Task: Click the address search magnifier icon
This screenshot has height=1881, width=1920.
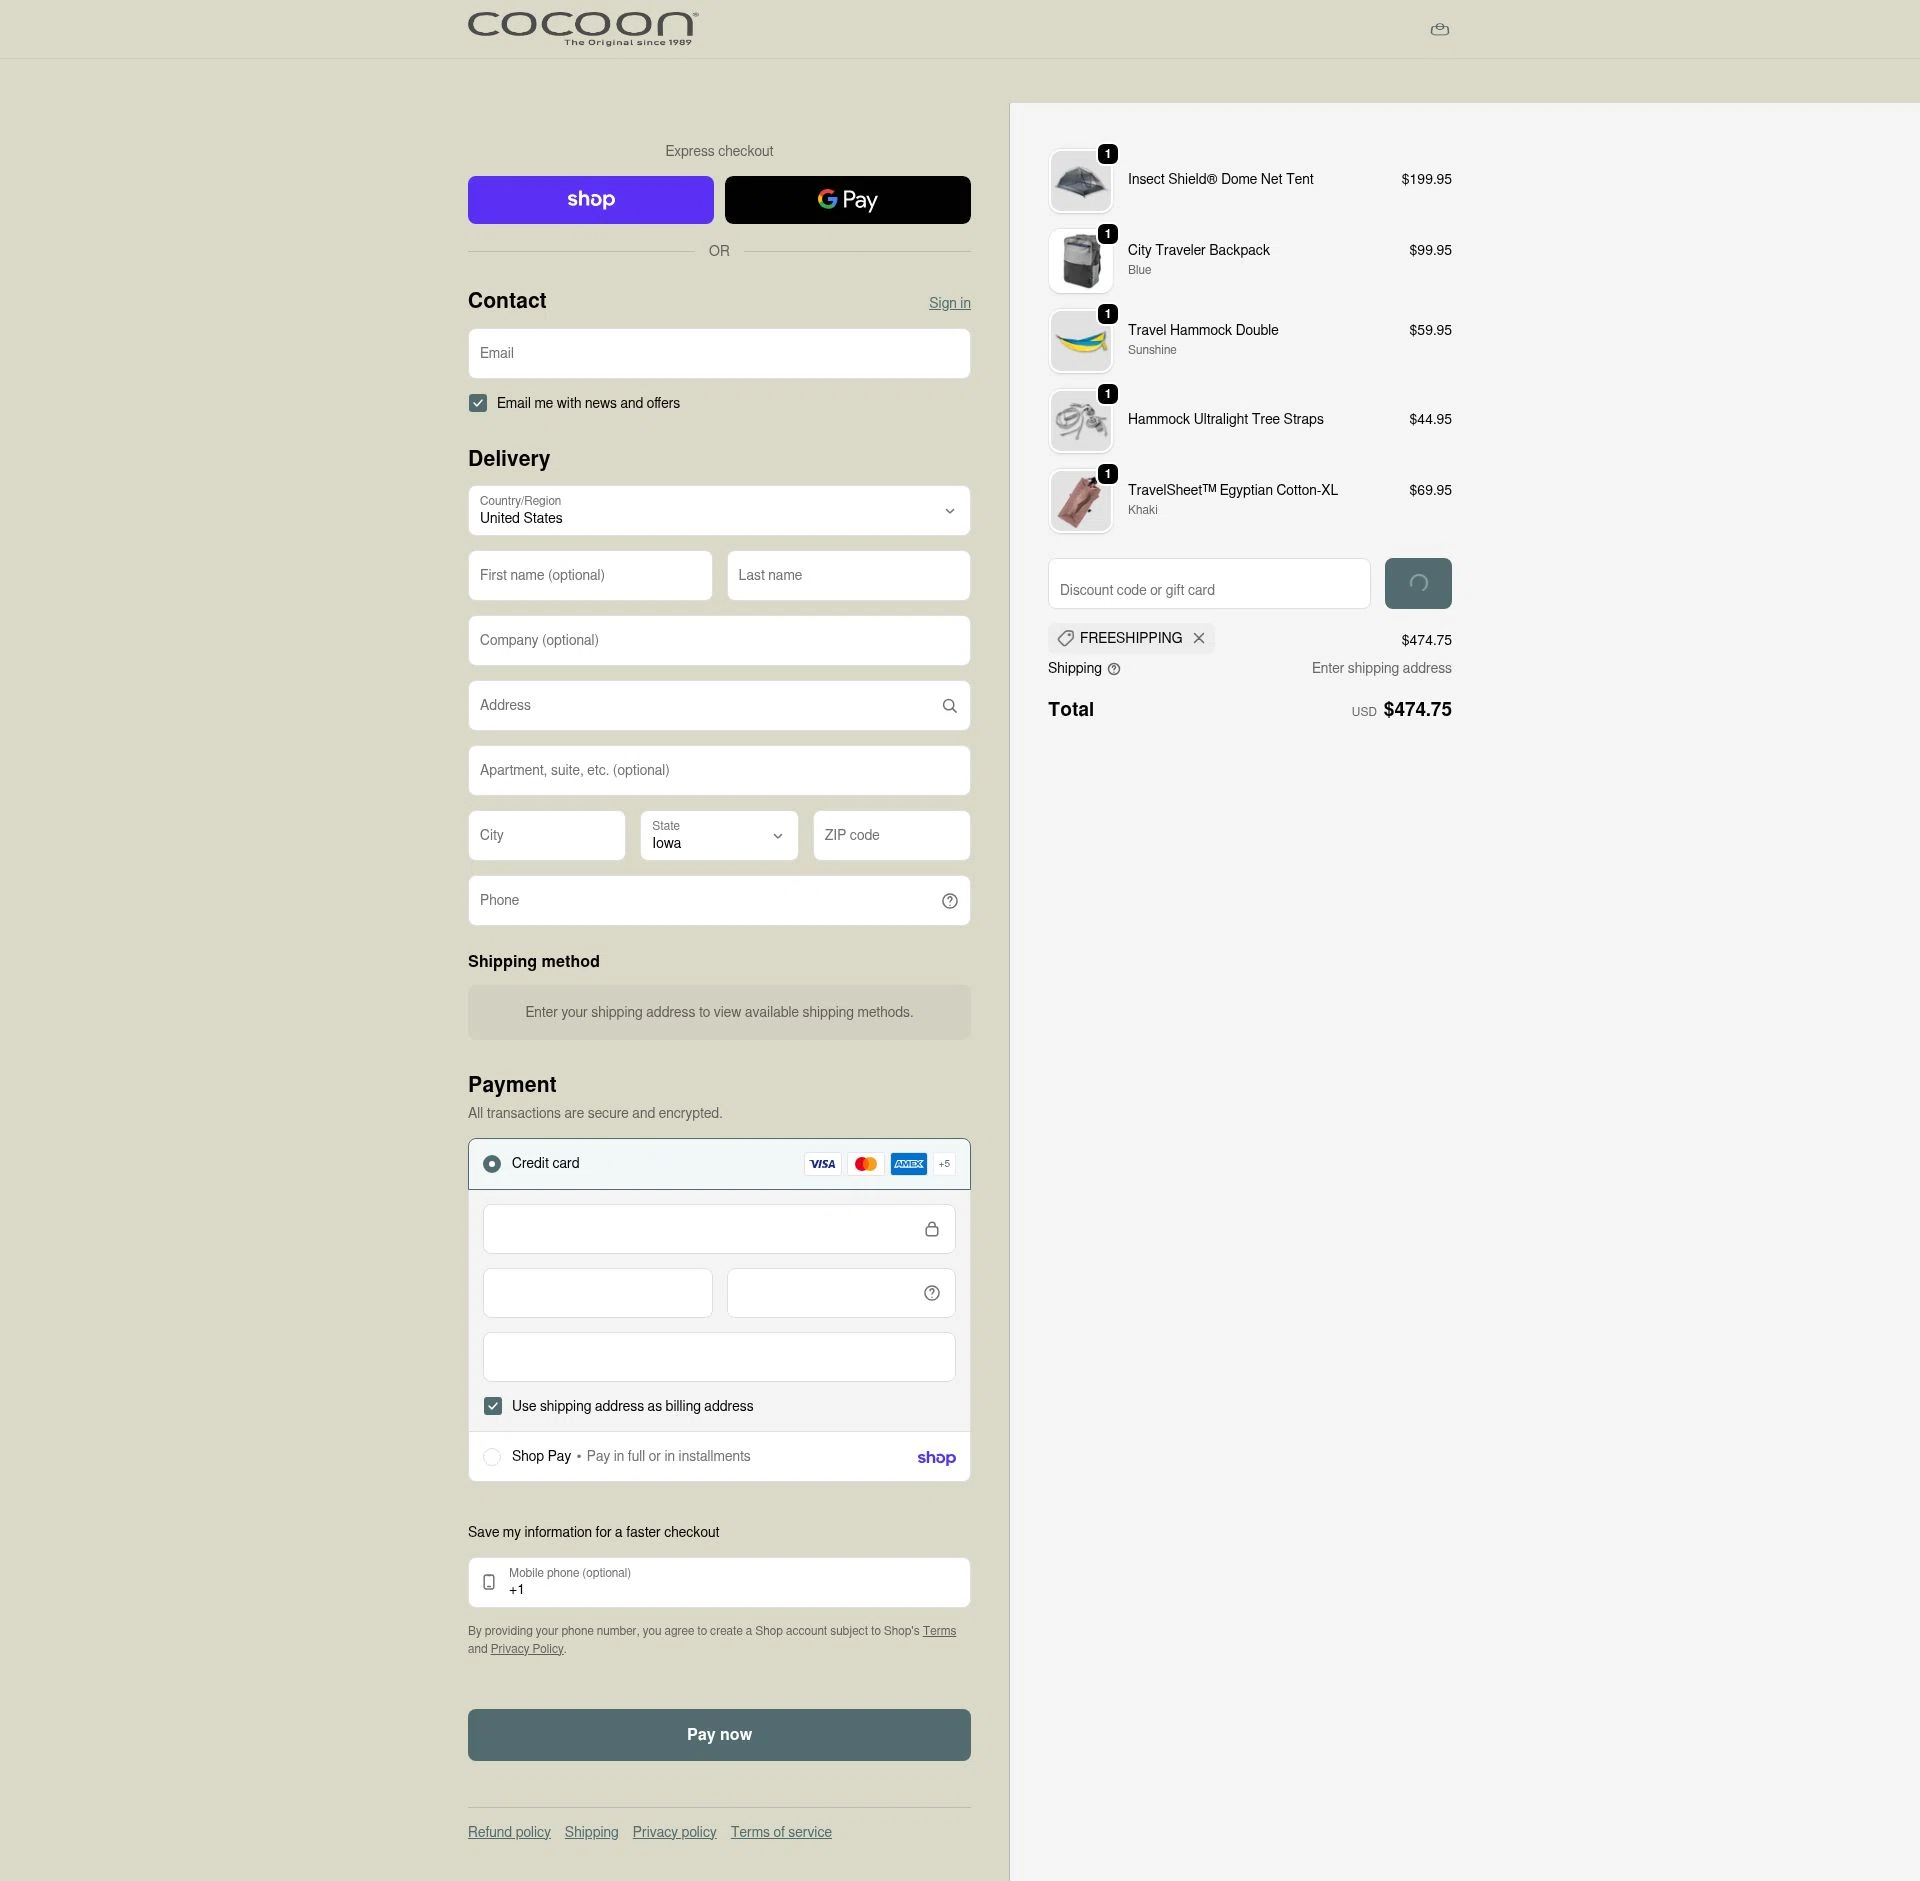Action: coord(949,706)
